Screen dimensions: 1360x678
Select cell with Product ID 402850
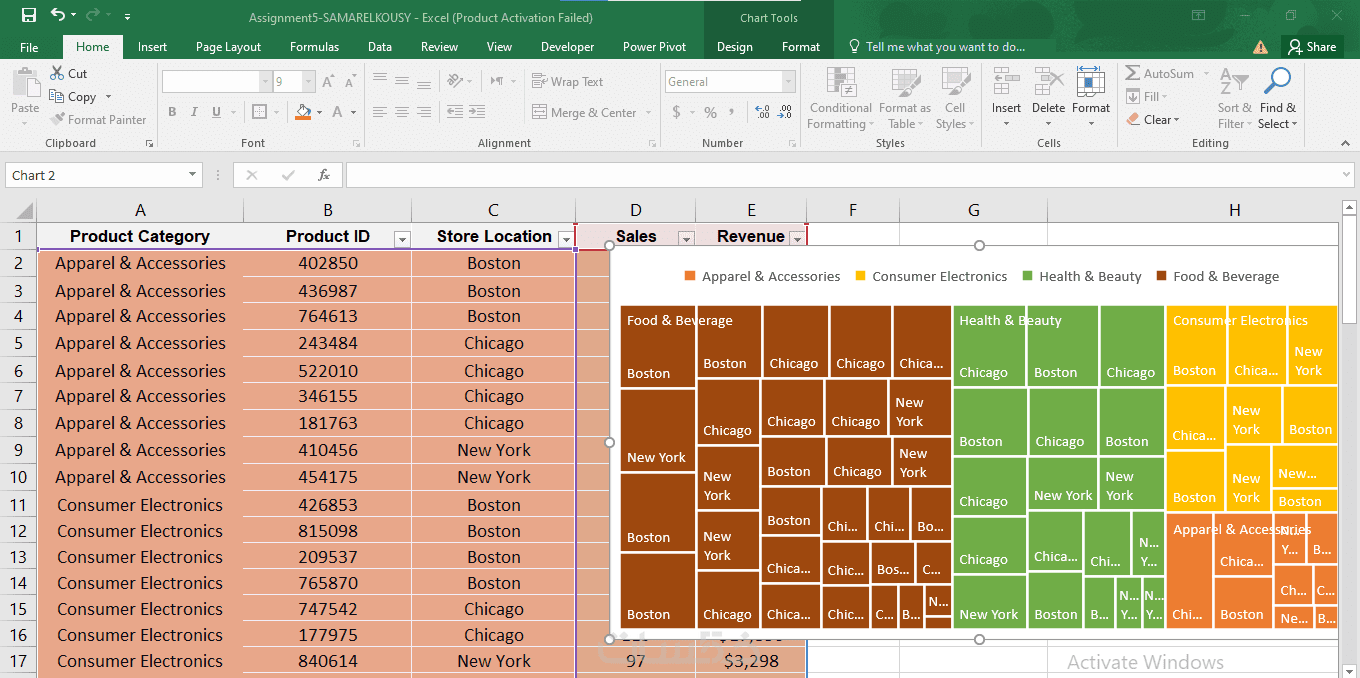click(327, 263)
